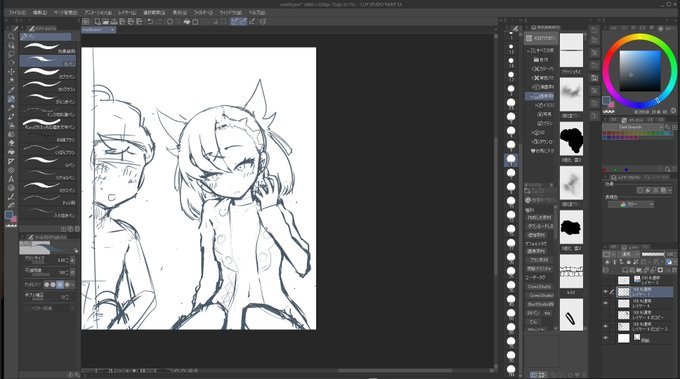Expand the ダウンロード material folder
Screen dimensions: 680x379
pyautogui.click(x=533, y=142)
